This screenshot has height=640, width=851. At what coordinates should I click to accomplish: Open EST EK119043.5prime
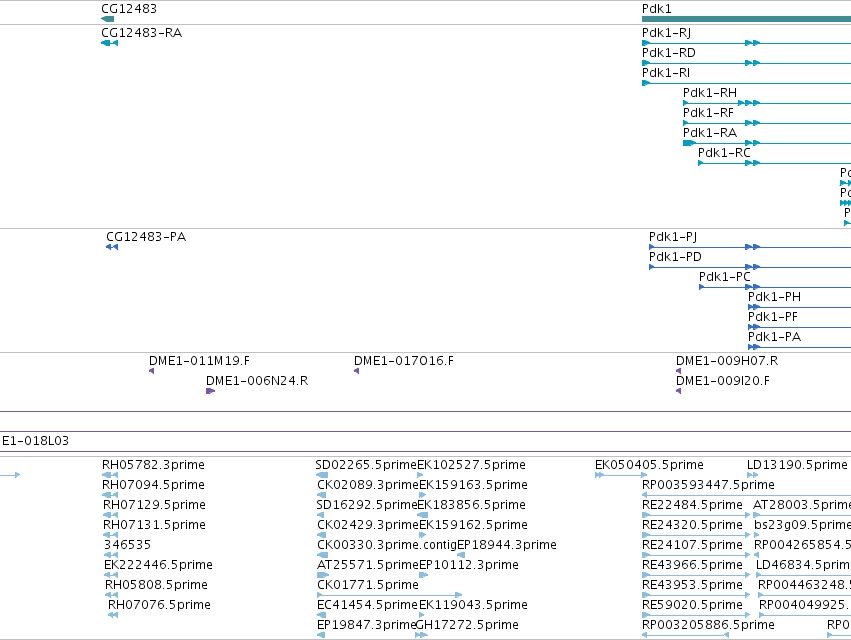(x=473, y=605)
